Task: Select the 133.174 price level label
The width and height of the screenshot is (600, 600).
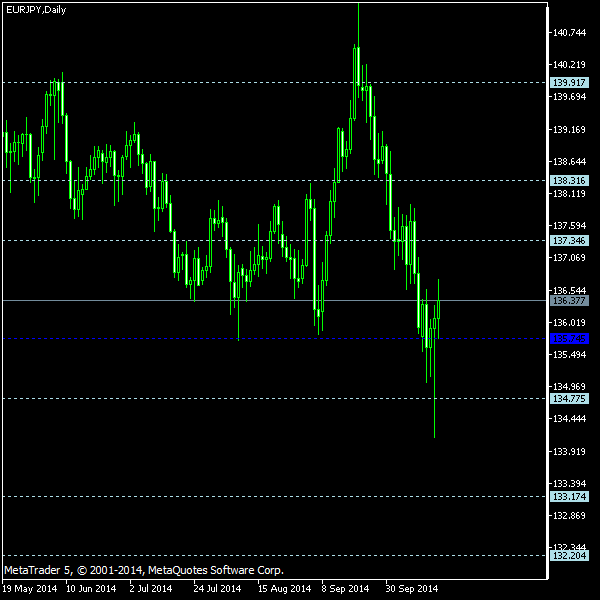Action: pos(569,497)
